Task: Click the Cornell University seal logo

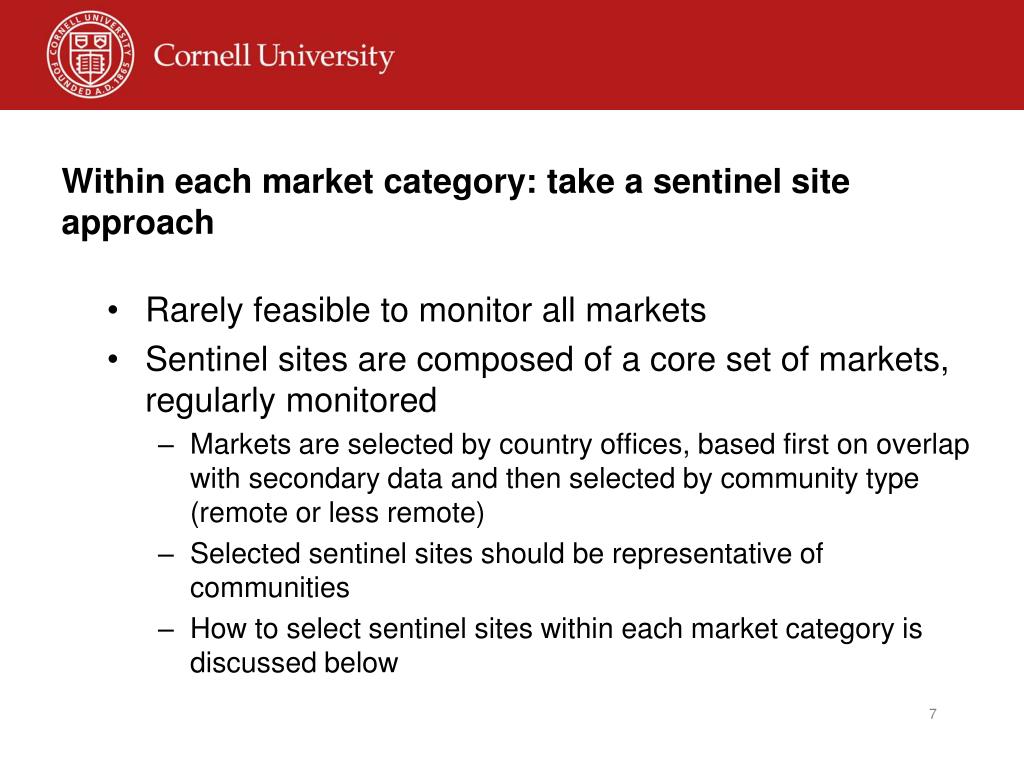Action: coord(91,54)
